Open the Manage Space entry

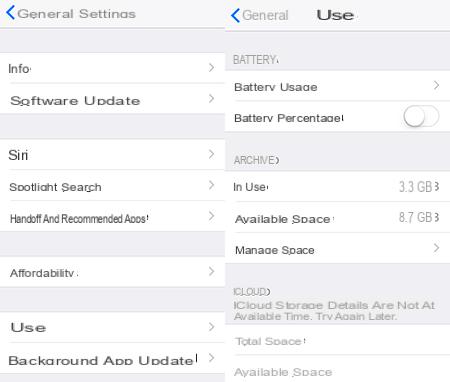337,248
